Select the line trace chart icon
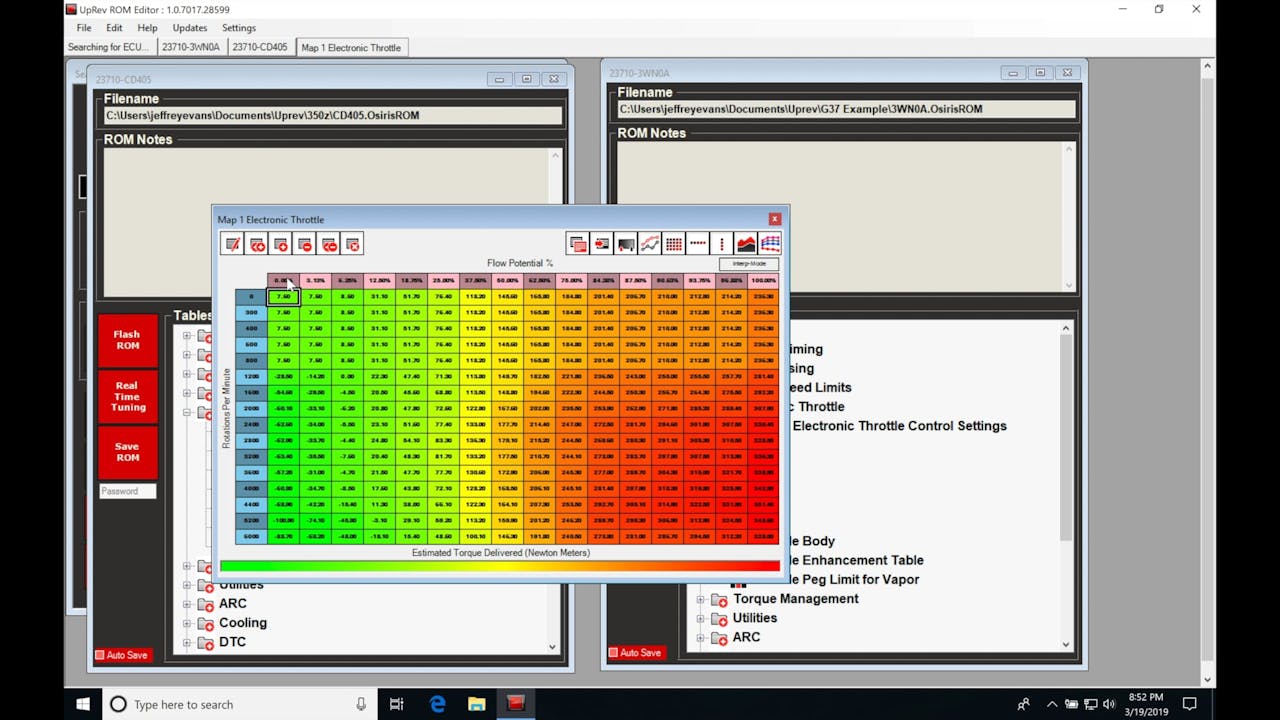Image resolution: width=1280 pixels, height=720 pixels. coord(648,243)
